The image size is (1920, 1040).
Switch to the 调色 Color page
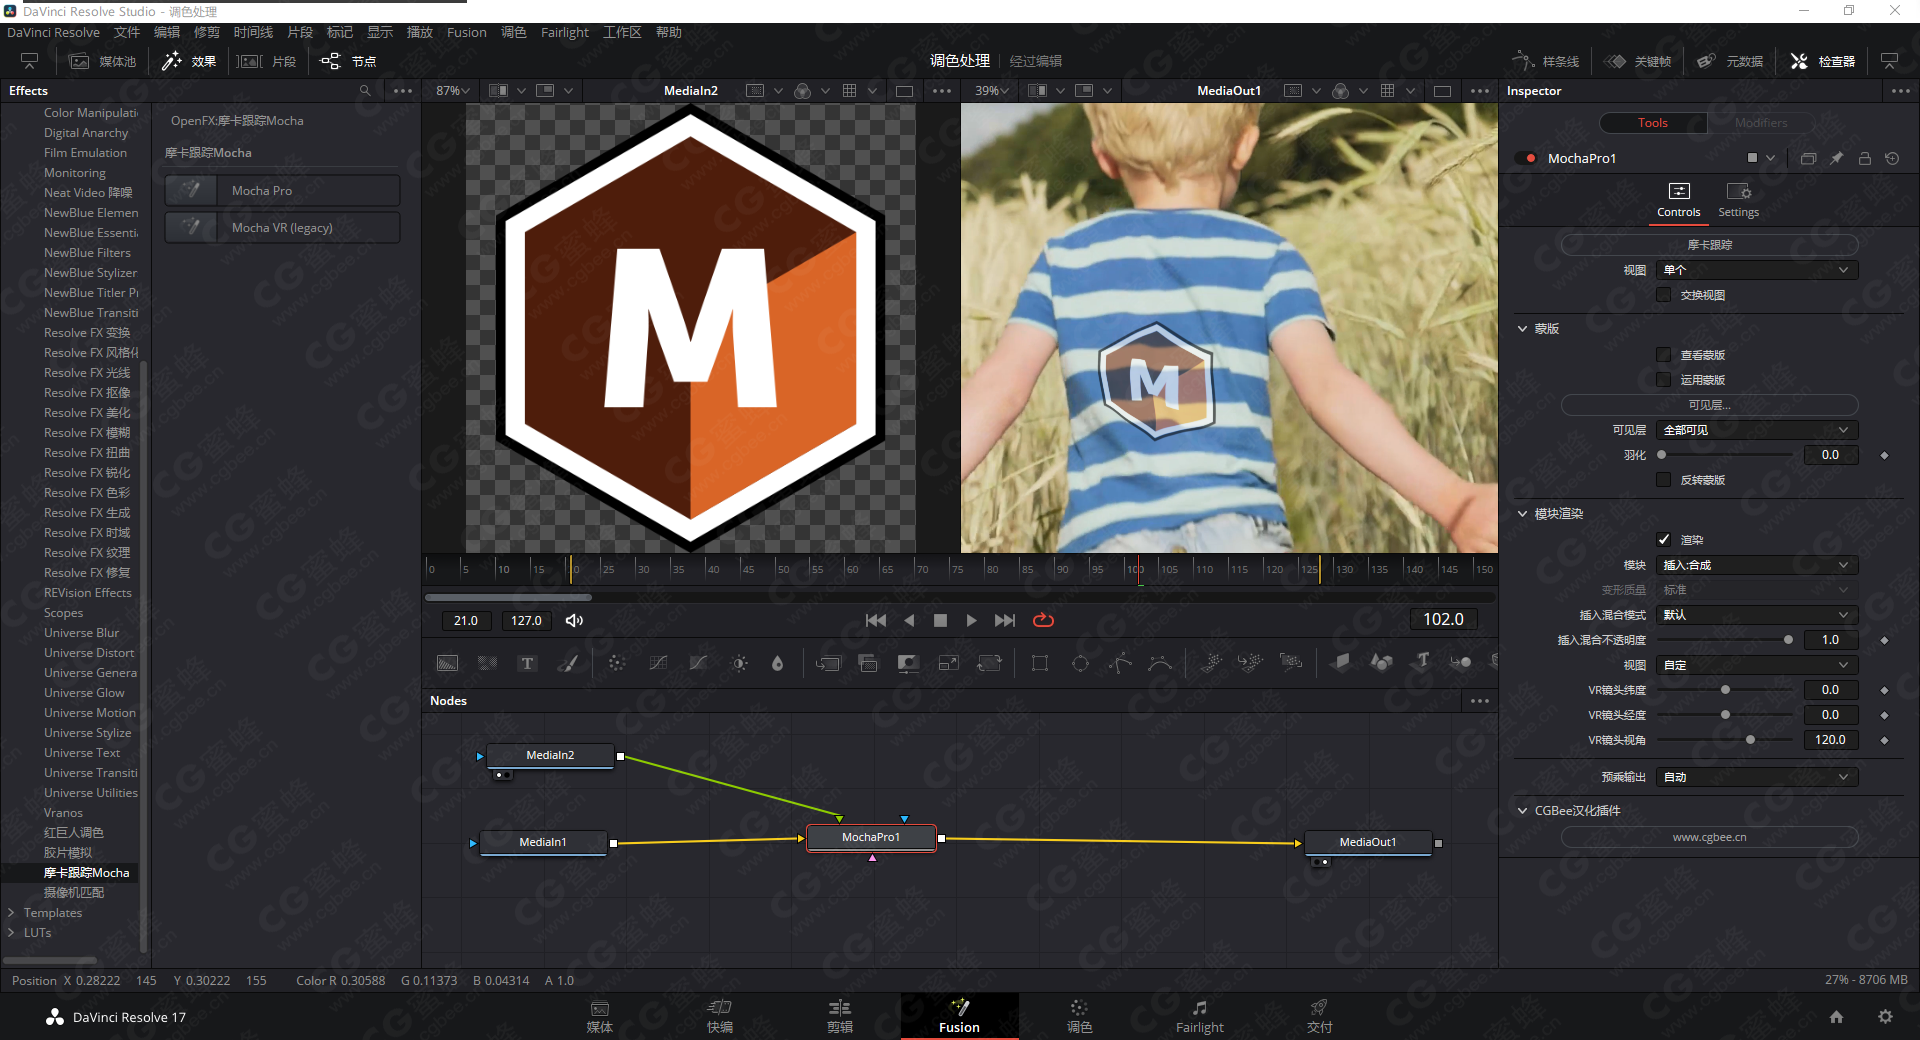(1079, 1016)
